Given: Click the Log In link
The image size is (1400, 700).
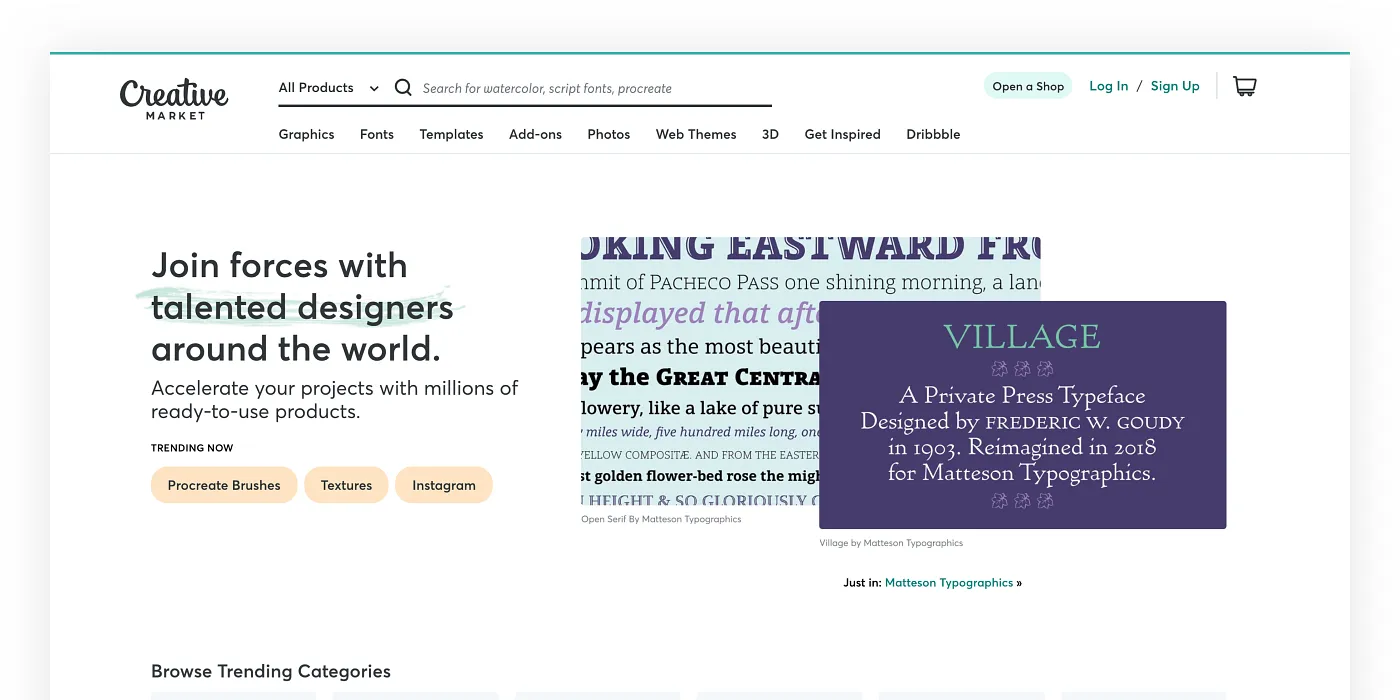Looking at the screenshot, I should pos(1108,86).
